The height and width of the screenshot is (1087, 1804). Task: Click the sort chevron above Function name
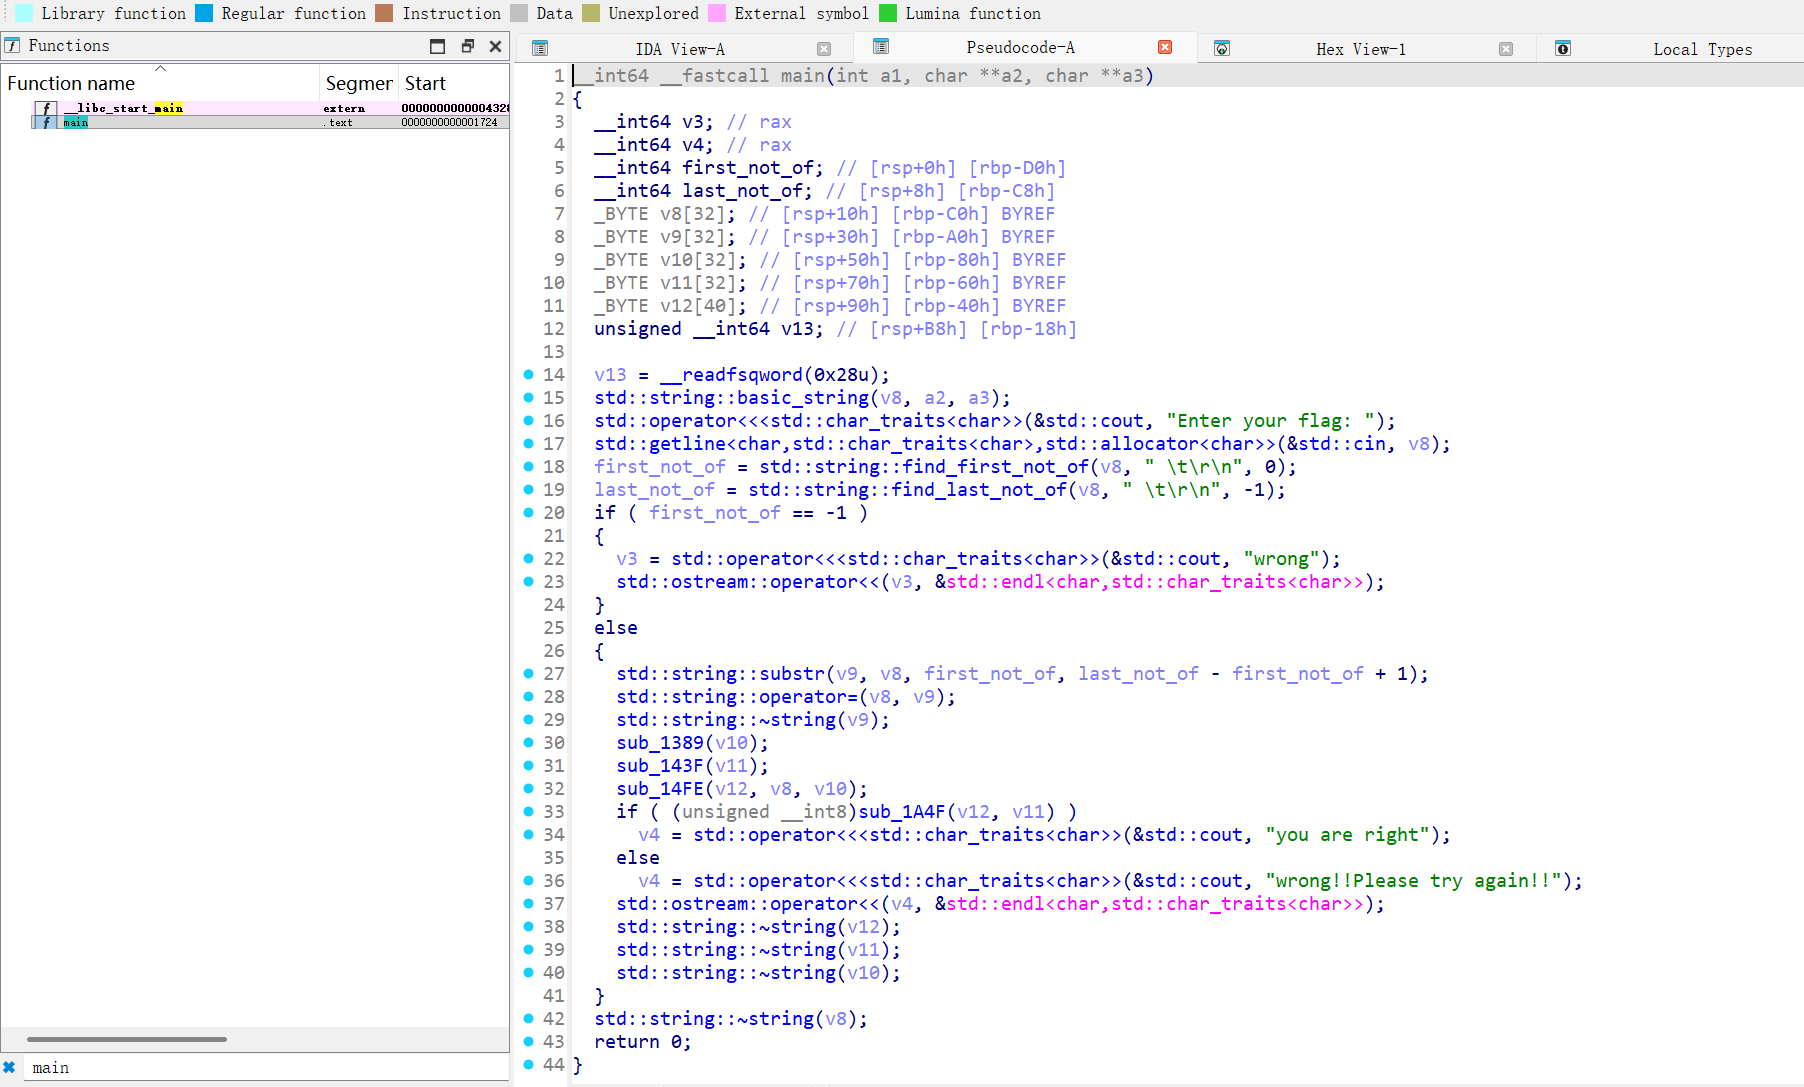pyautogui.click(x=161, y=69)
